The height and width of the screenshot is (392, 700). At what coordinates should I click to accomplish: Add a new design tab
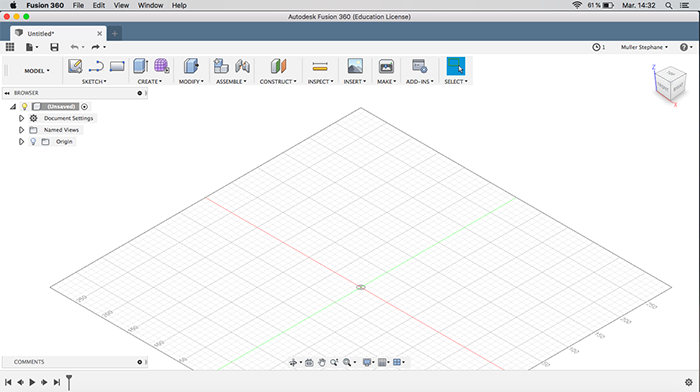(x=114, y=33)
